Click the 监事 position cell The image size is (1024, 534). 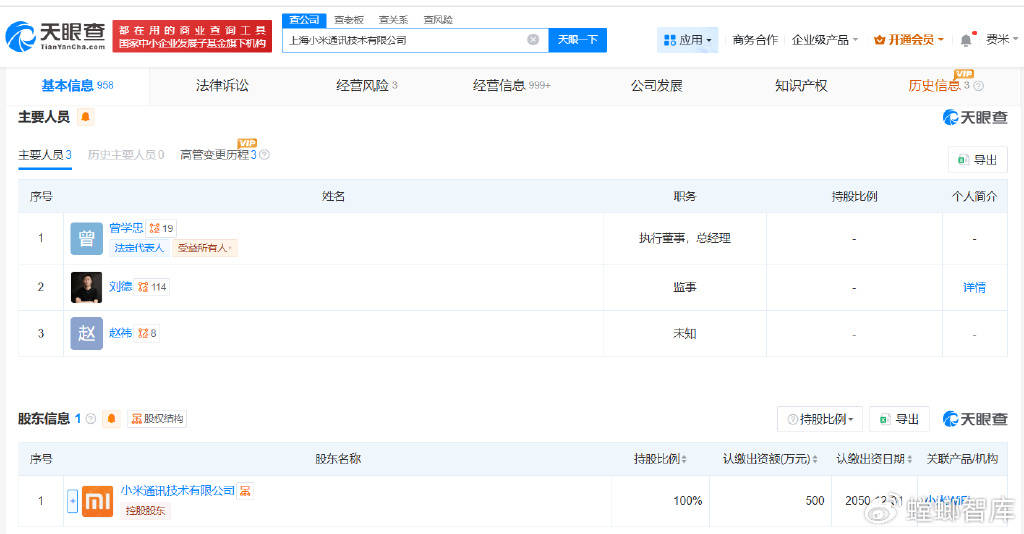click(x=684, y=287)
